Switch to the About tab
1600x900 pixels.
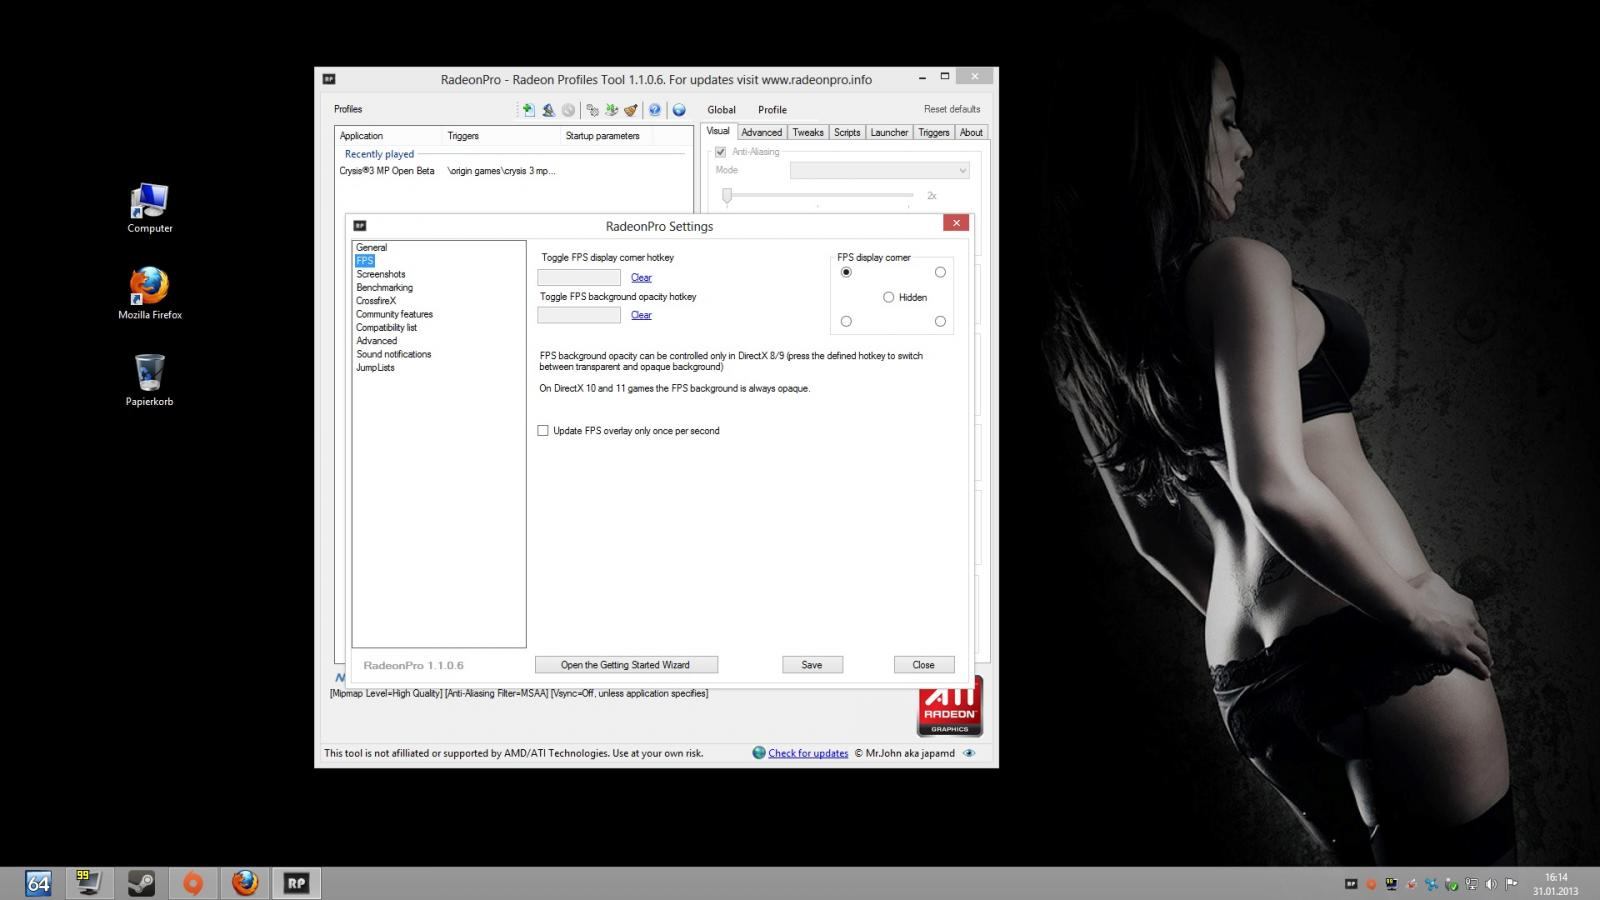pos(971,132)
